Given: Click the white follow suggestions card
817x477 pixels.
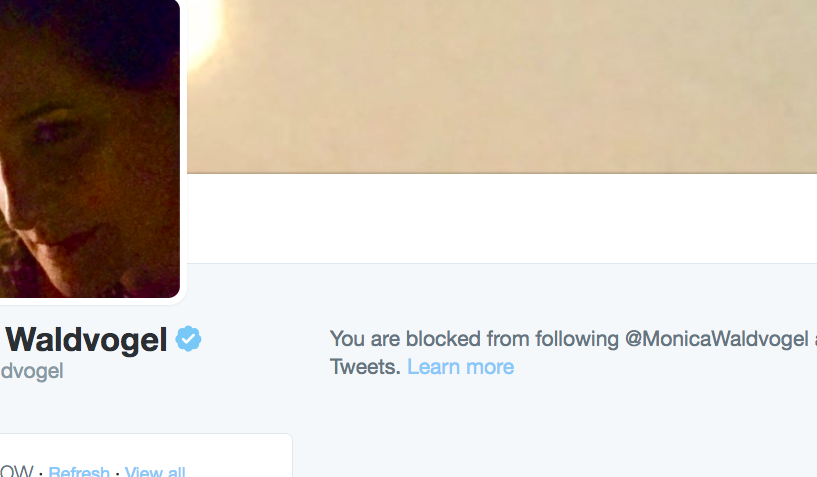Looking at the screenshot, I should (146, 455).
